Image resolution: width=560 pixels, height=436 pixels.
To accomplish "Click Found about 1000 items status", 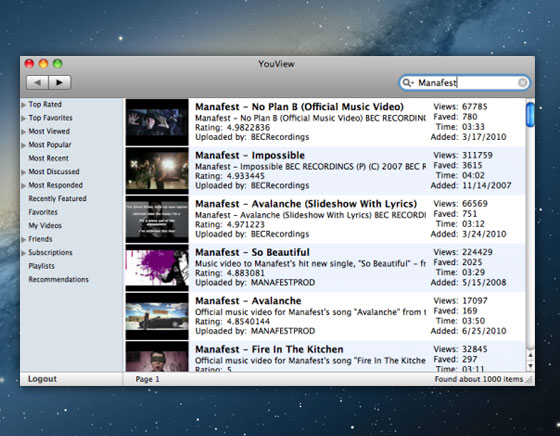I will tap(479, 379).
